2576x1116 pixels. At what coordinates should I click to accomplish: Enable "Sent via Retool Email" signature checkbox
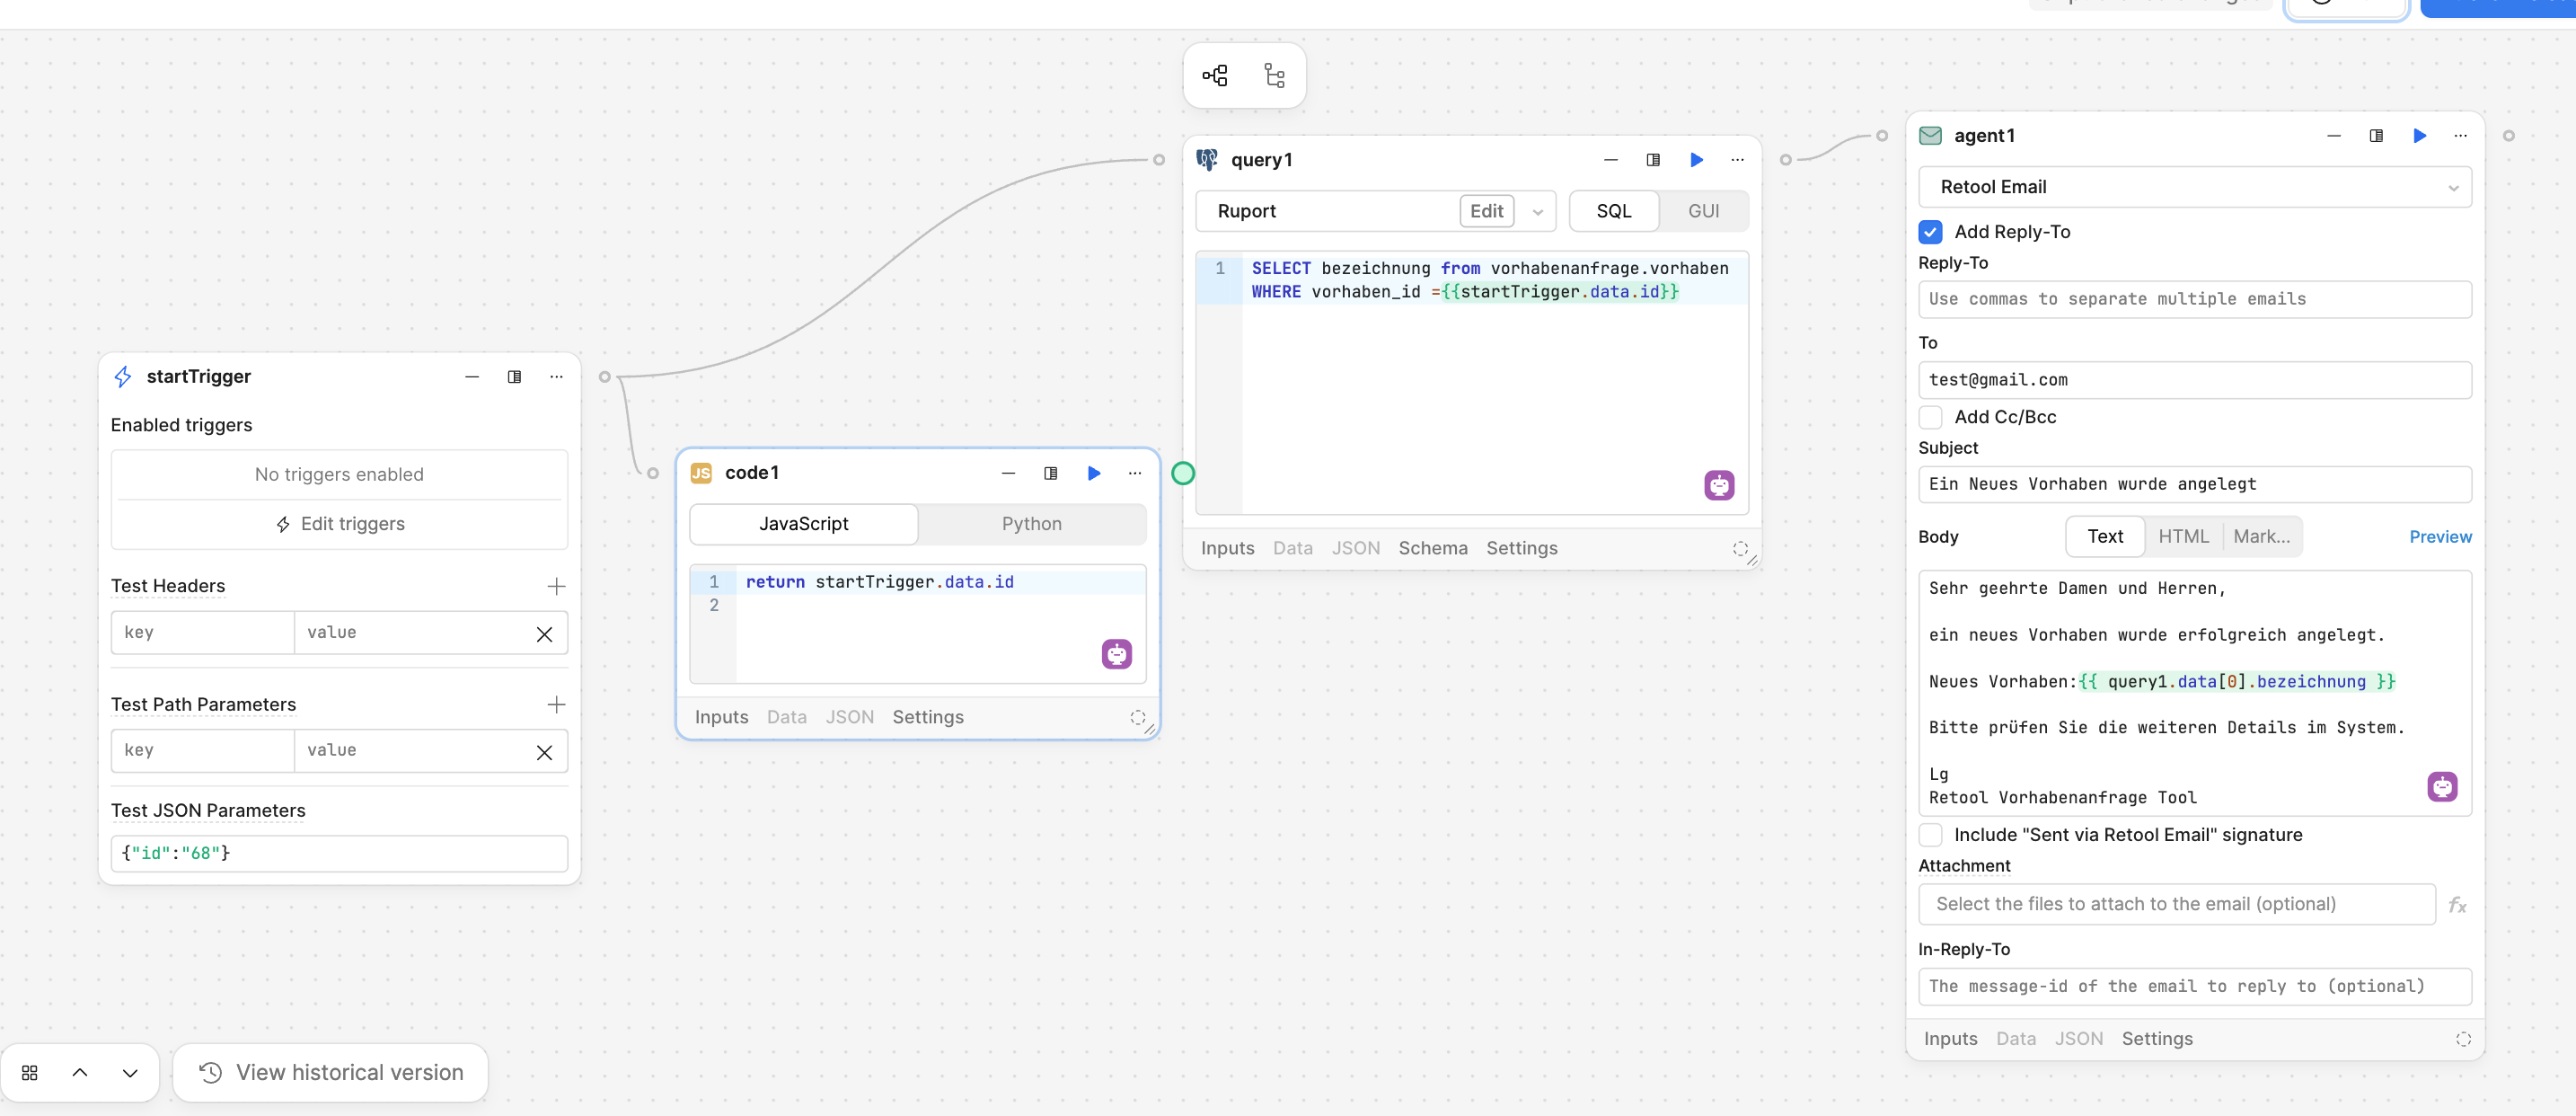click(x=1930, y=835)
